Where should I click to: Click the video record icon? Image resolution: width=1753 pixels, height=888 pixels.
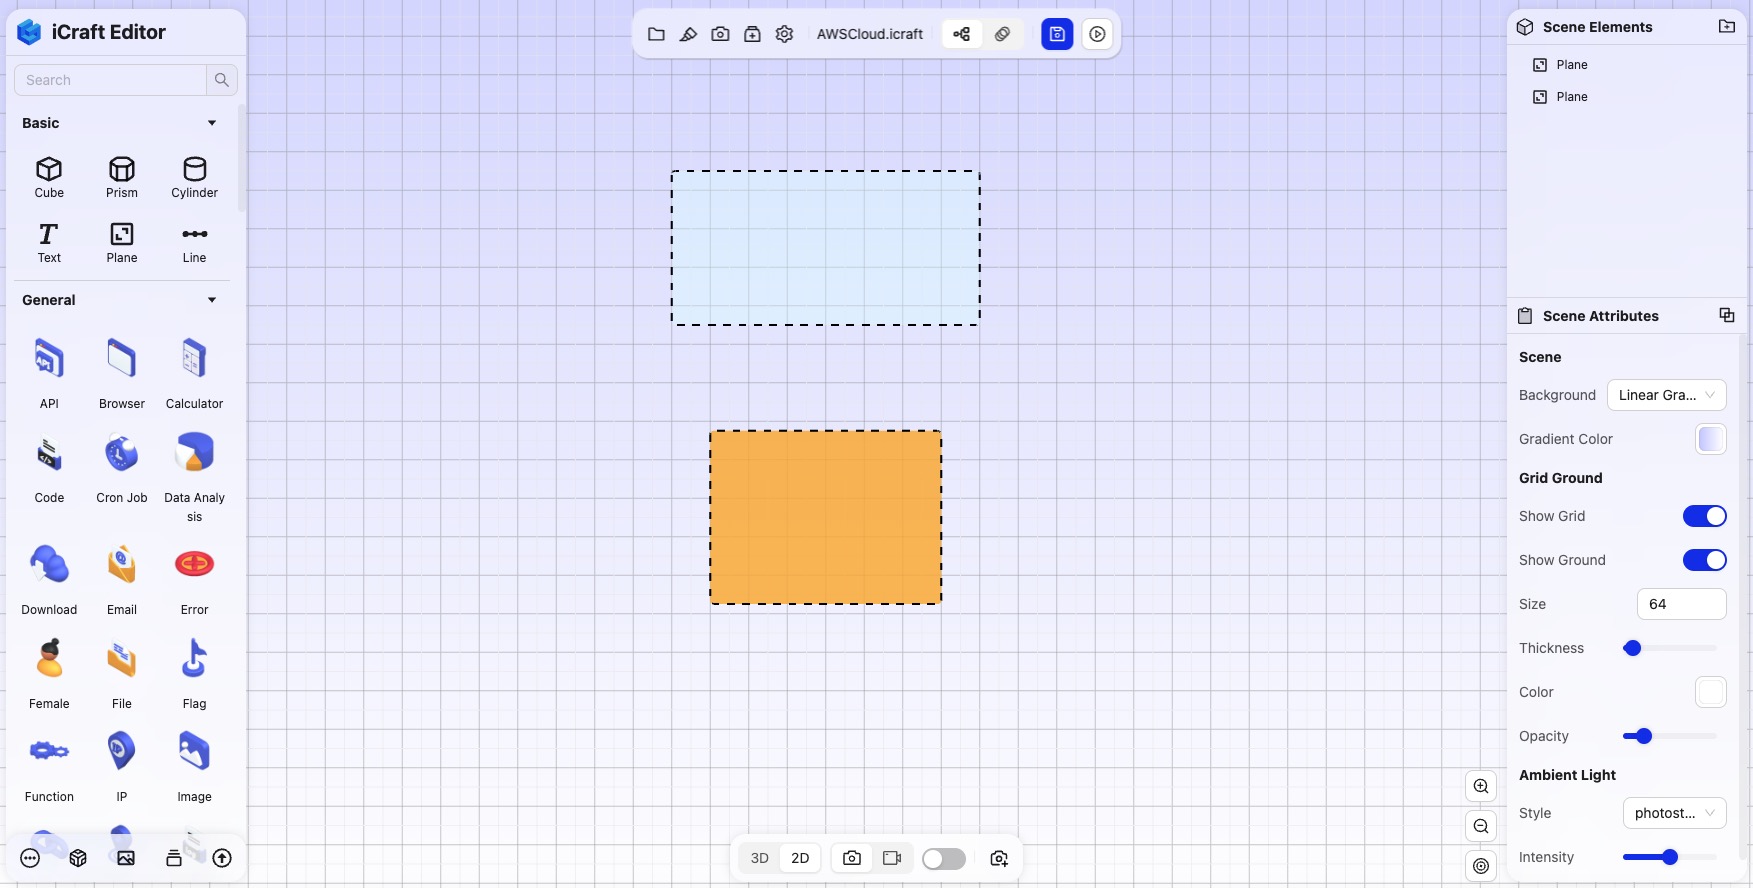point(892,858)
